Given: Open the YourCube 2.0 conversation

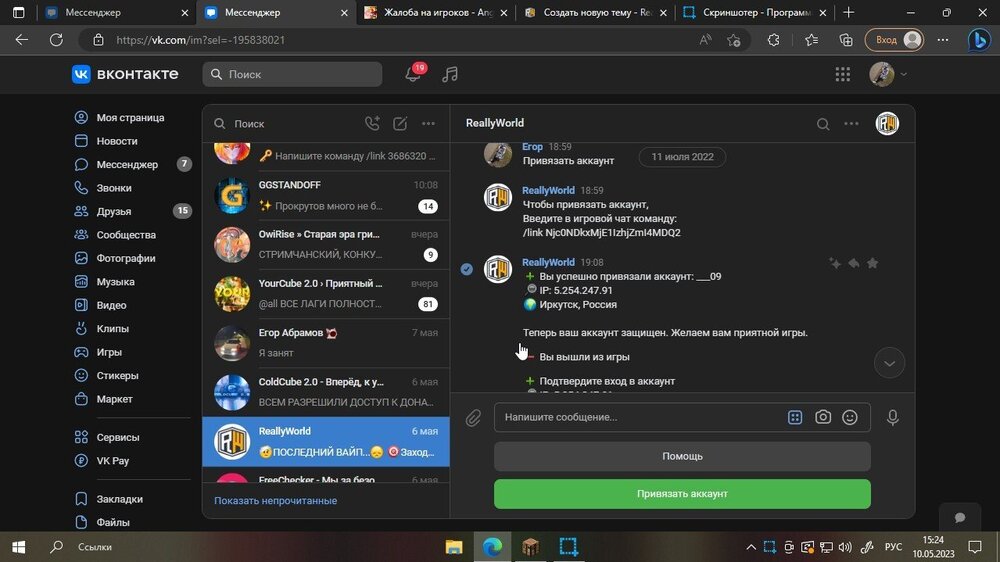Looking at the screenshot, I should tap(326, 293).
